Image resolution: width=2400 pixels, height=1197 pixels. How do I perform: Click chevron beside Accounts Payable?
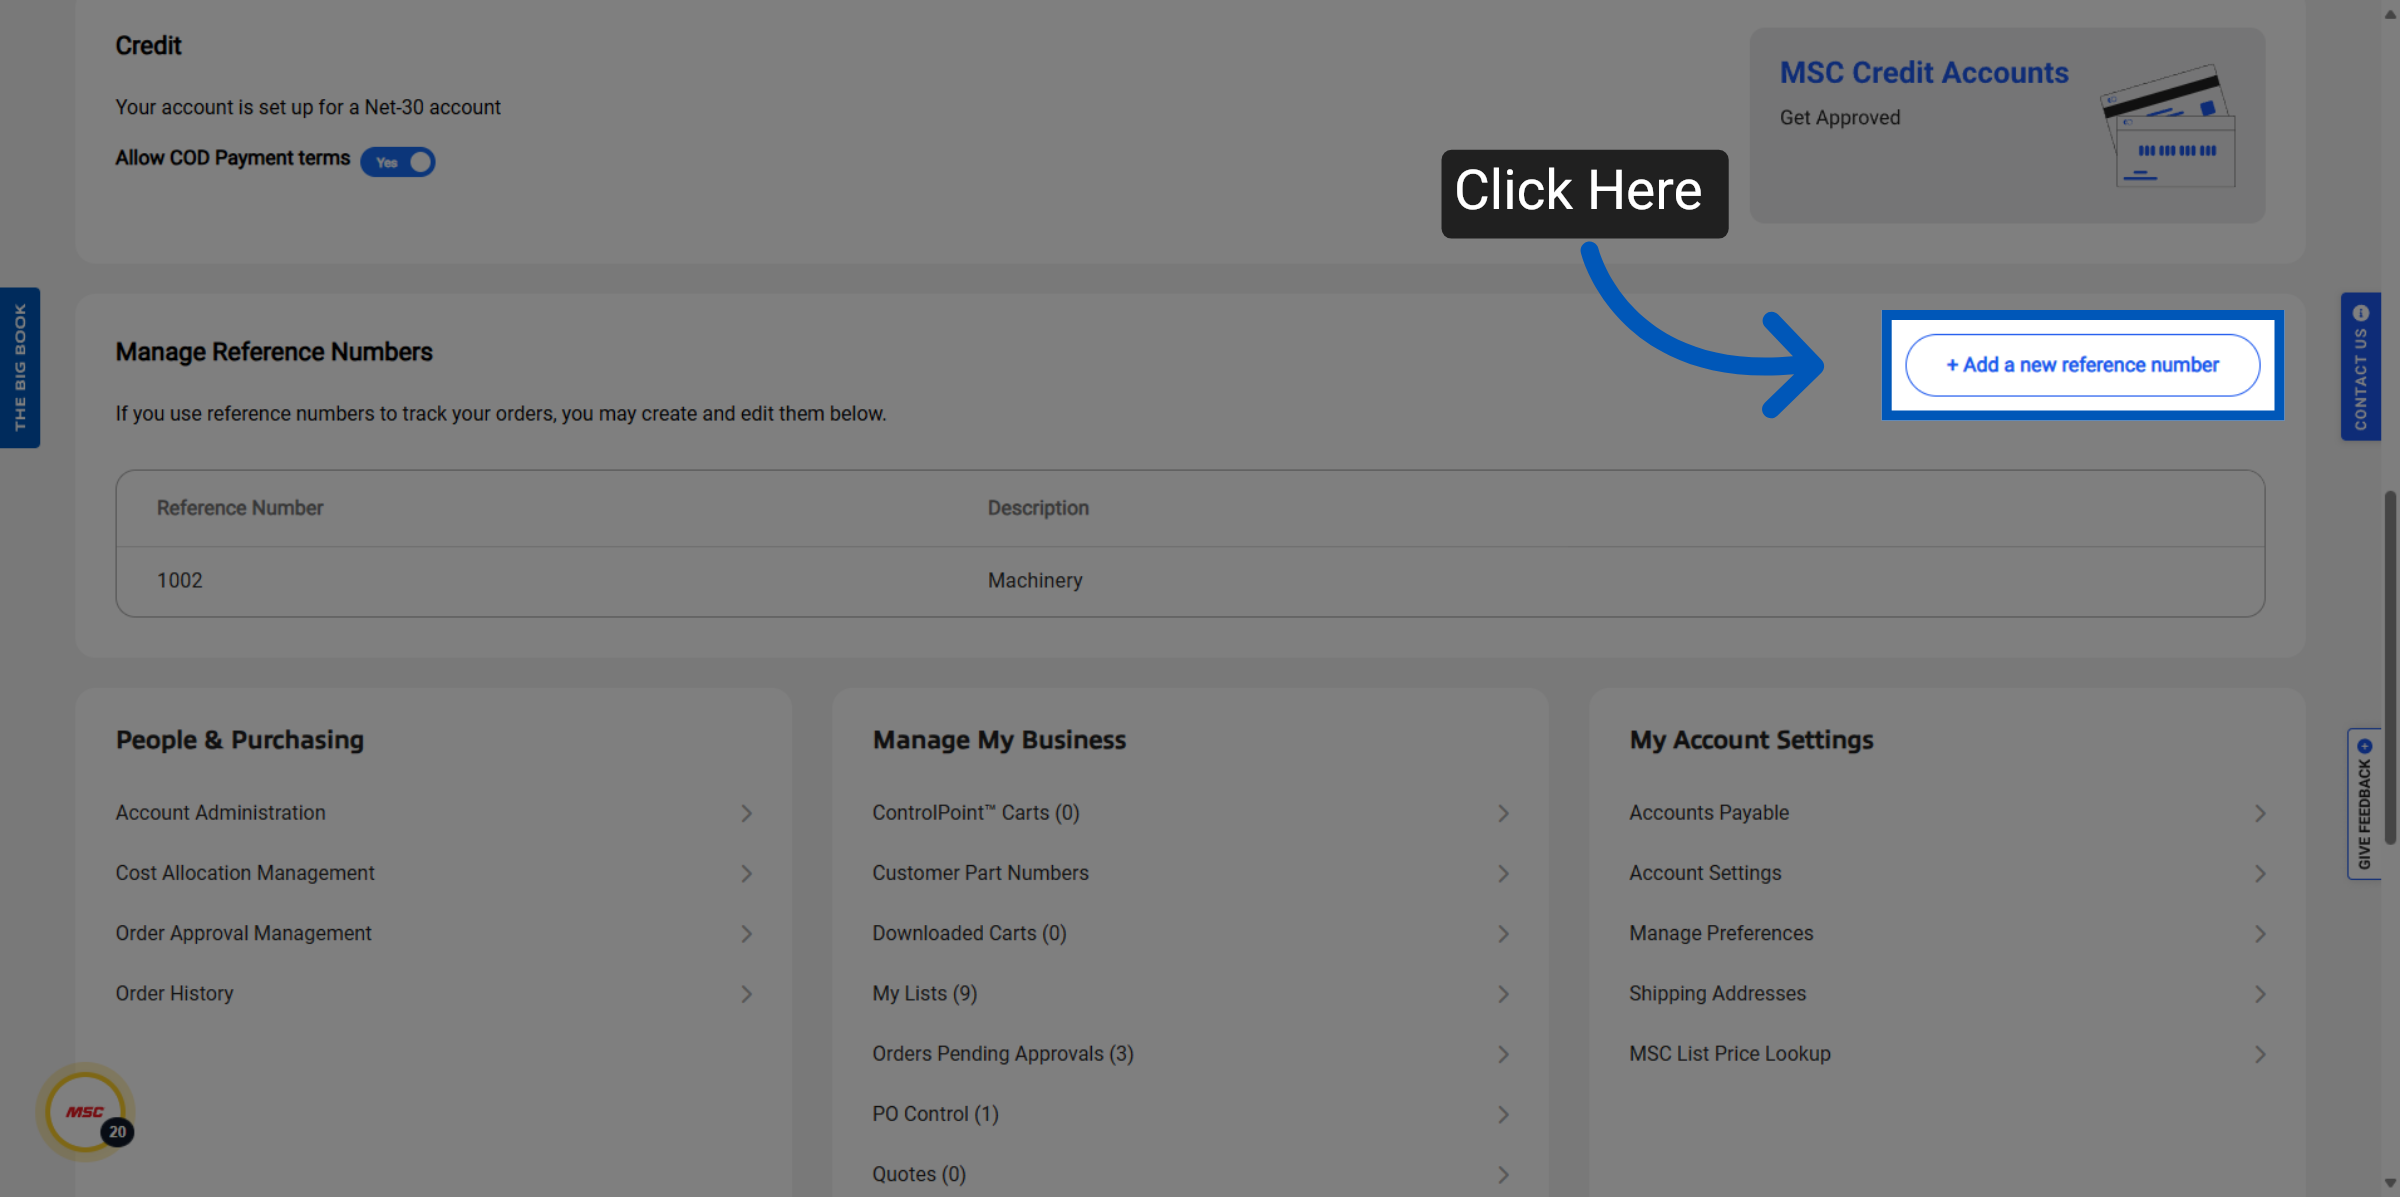coord(2260,813)
